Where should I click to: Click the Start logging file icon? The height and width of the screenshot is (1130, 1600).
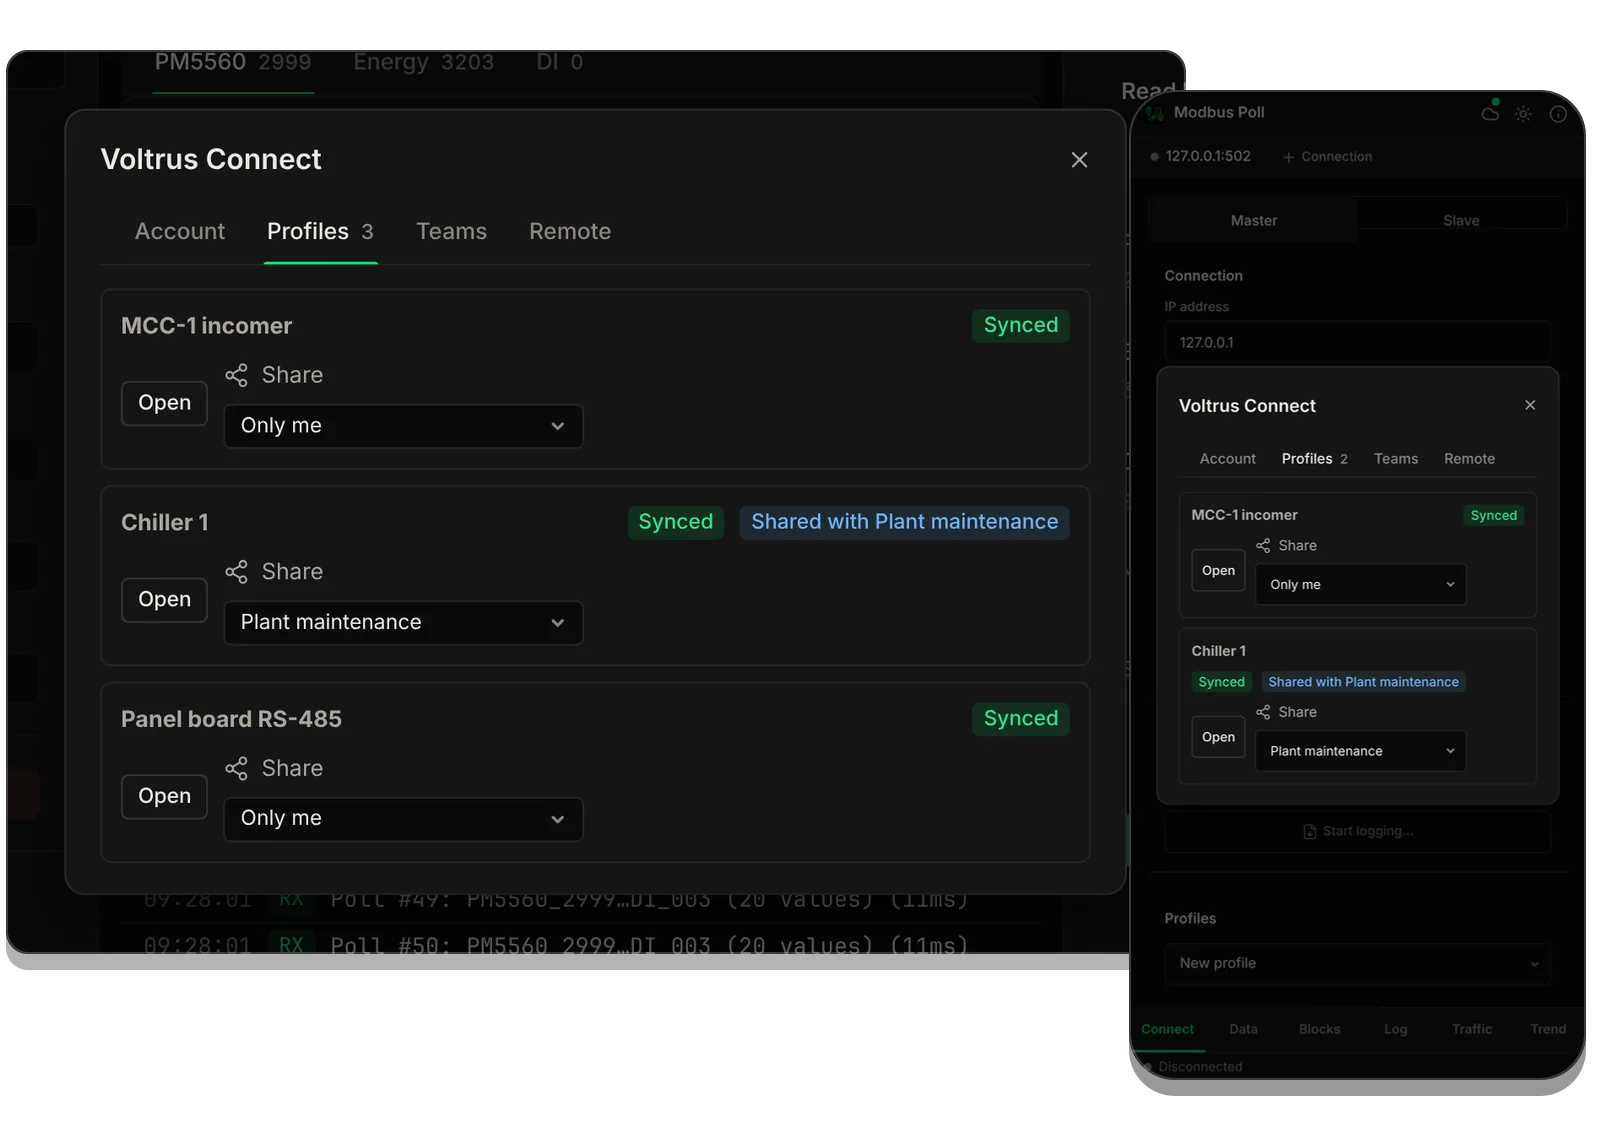(1310, 832)
